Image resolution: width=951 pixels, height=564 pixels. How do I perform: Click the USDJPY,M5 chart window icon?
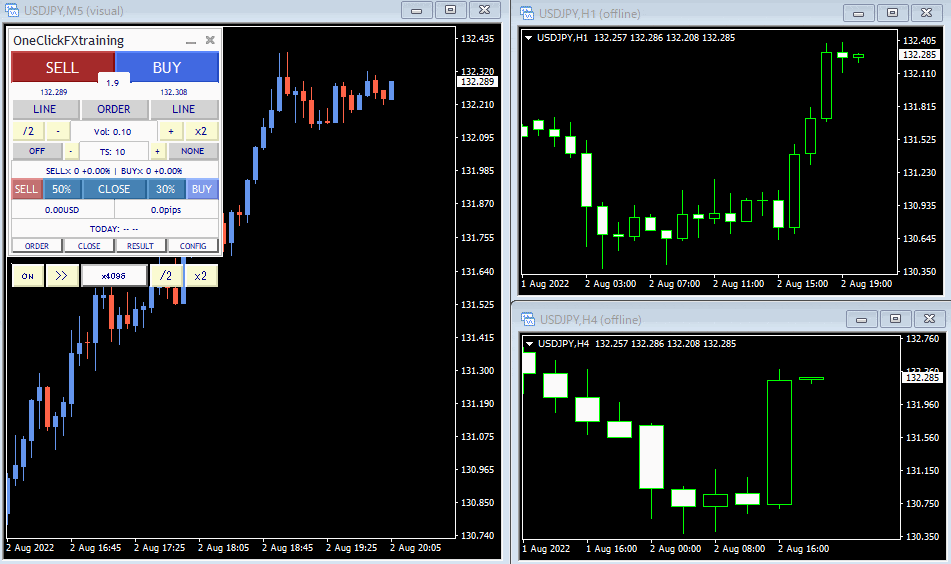(x=11, y=10)
